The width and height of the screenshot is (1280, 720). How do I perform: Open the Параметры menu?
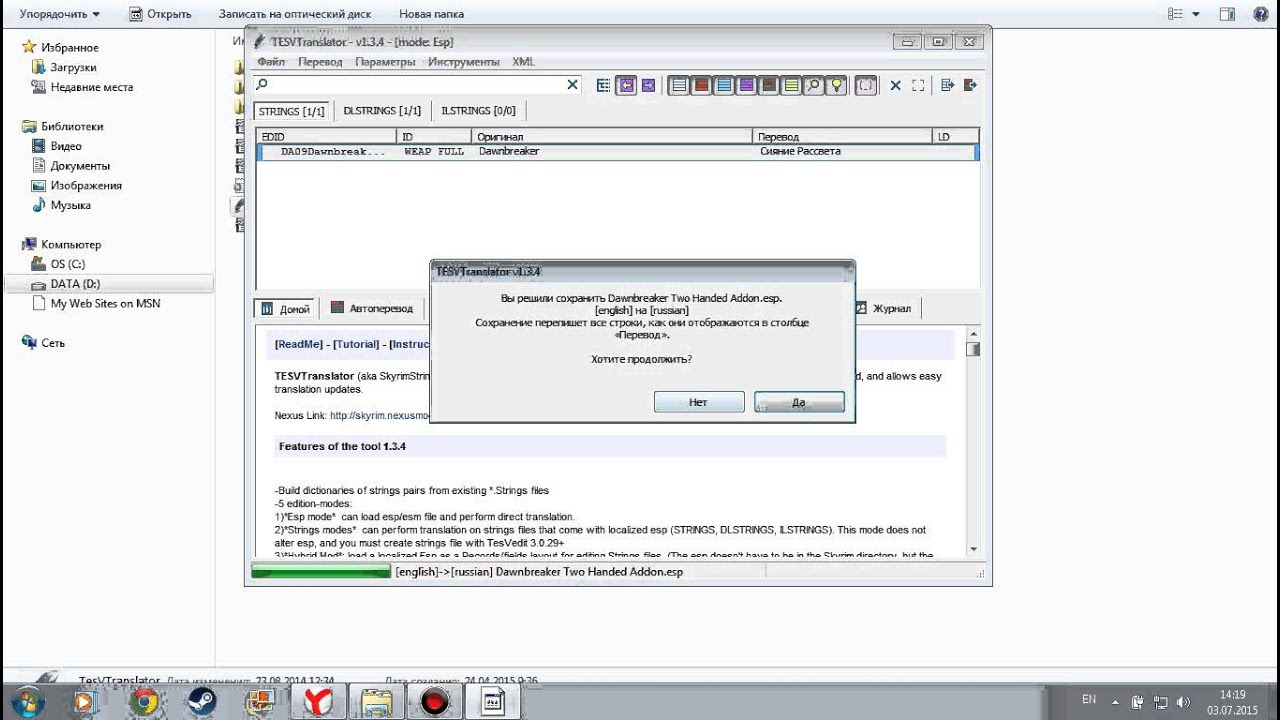click(x=385, y=62)
